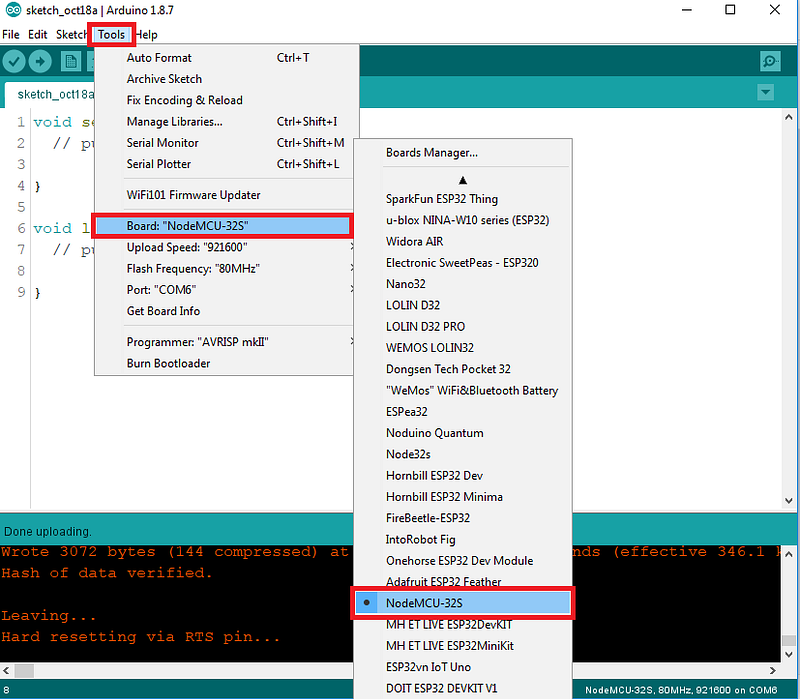Select Dongsen Tech Pocket 32 board
This screenshot has width=800, height=699.
coord(463,369)
